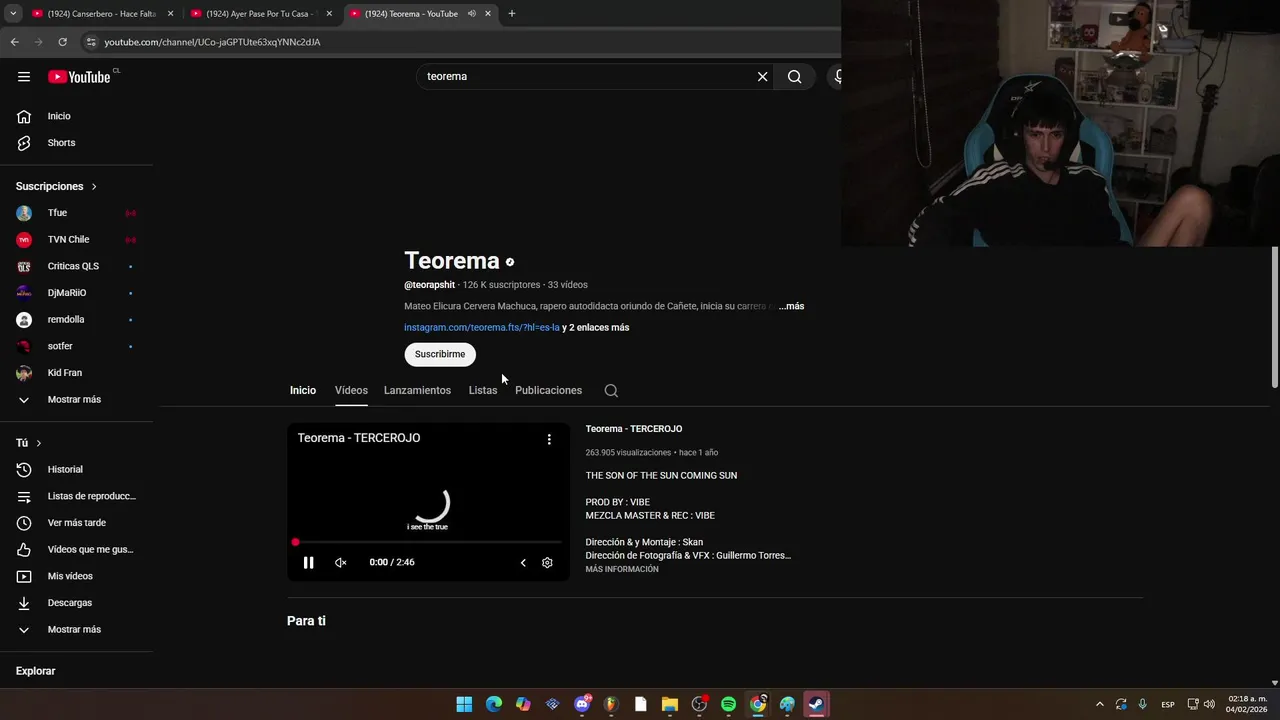Open Steam from the taskbar

(816, 704)
